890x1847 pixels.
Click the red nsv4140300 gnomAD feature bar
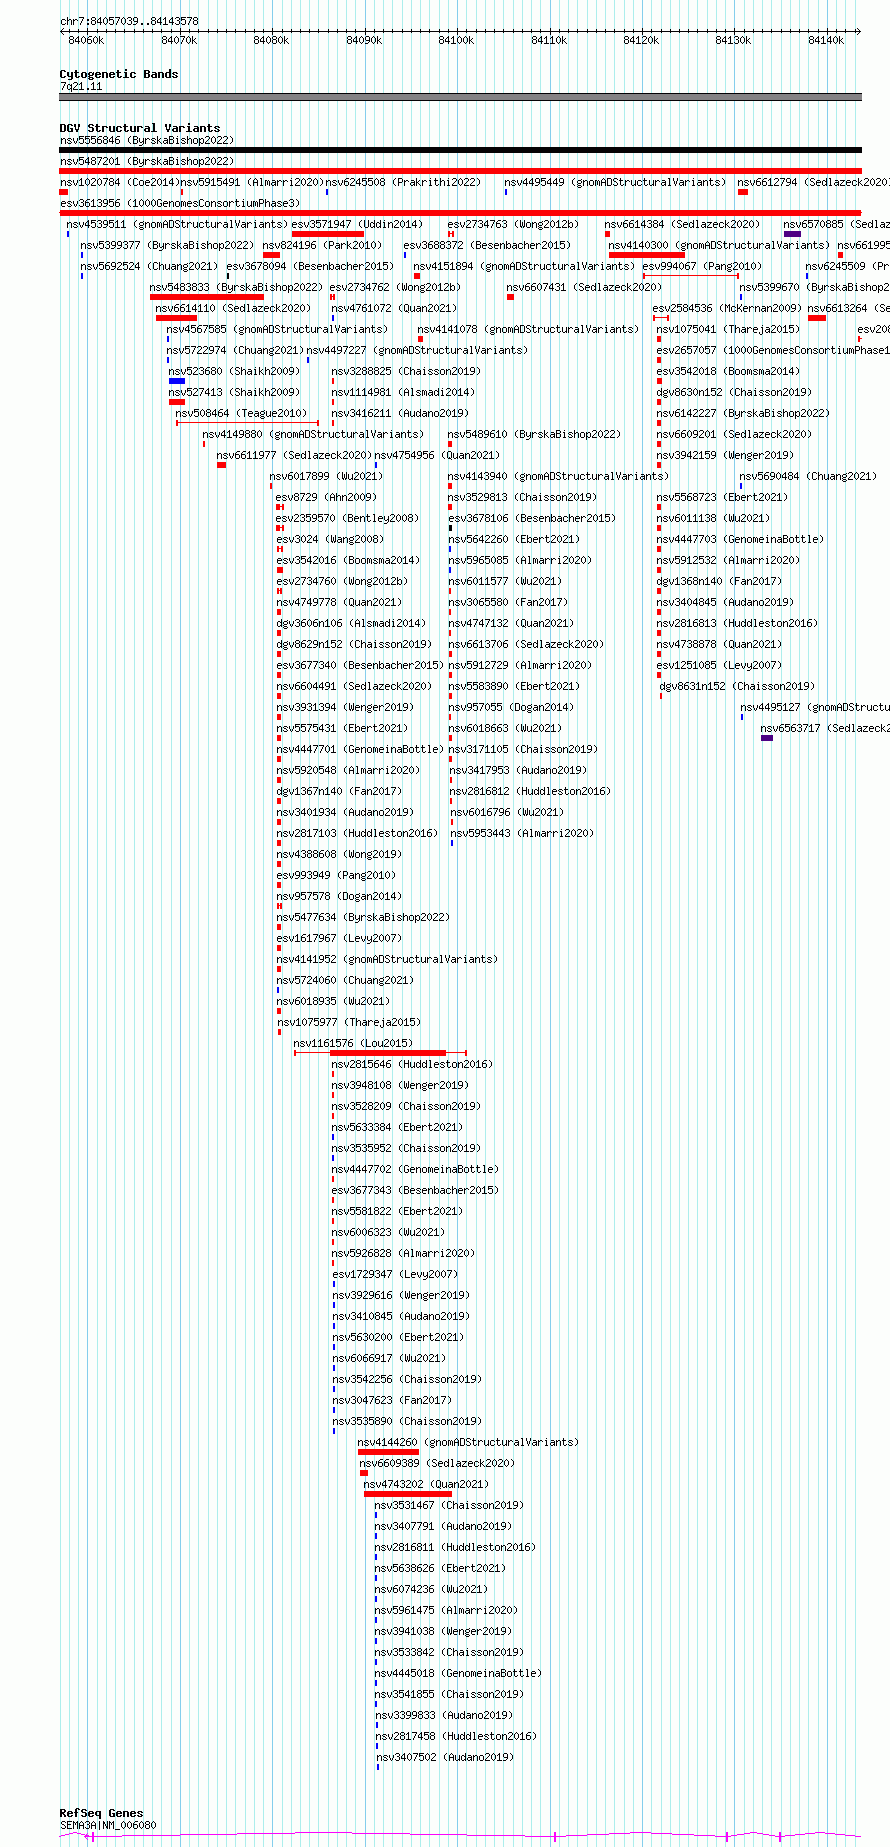[647, 255]
